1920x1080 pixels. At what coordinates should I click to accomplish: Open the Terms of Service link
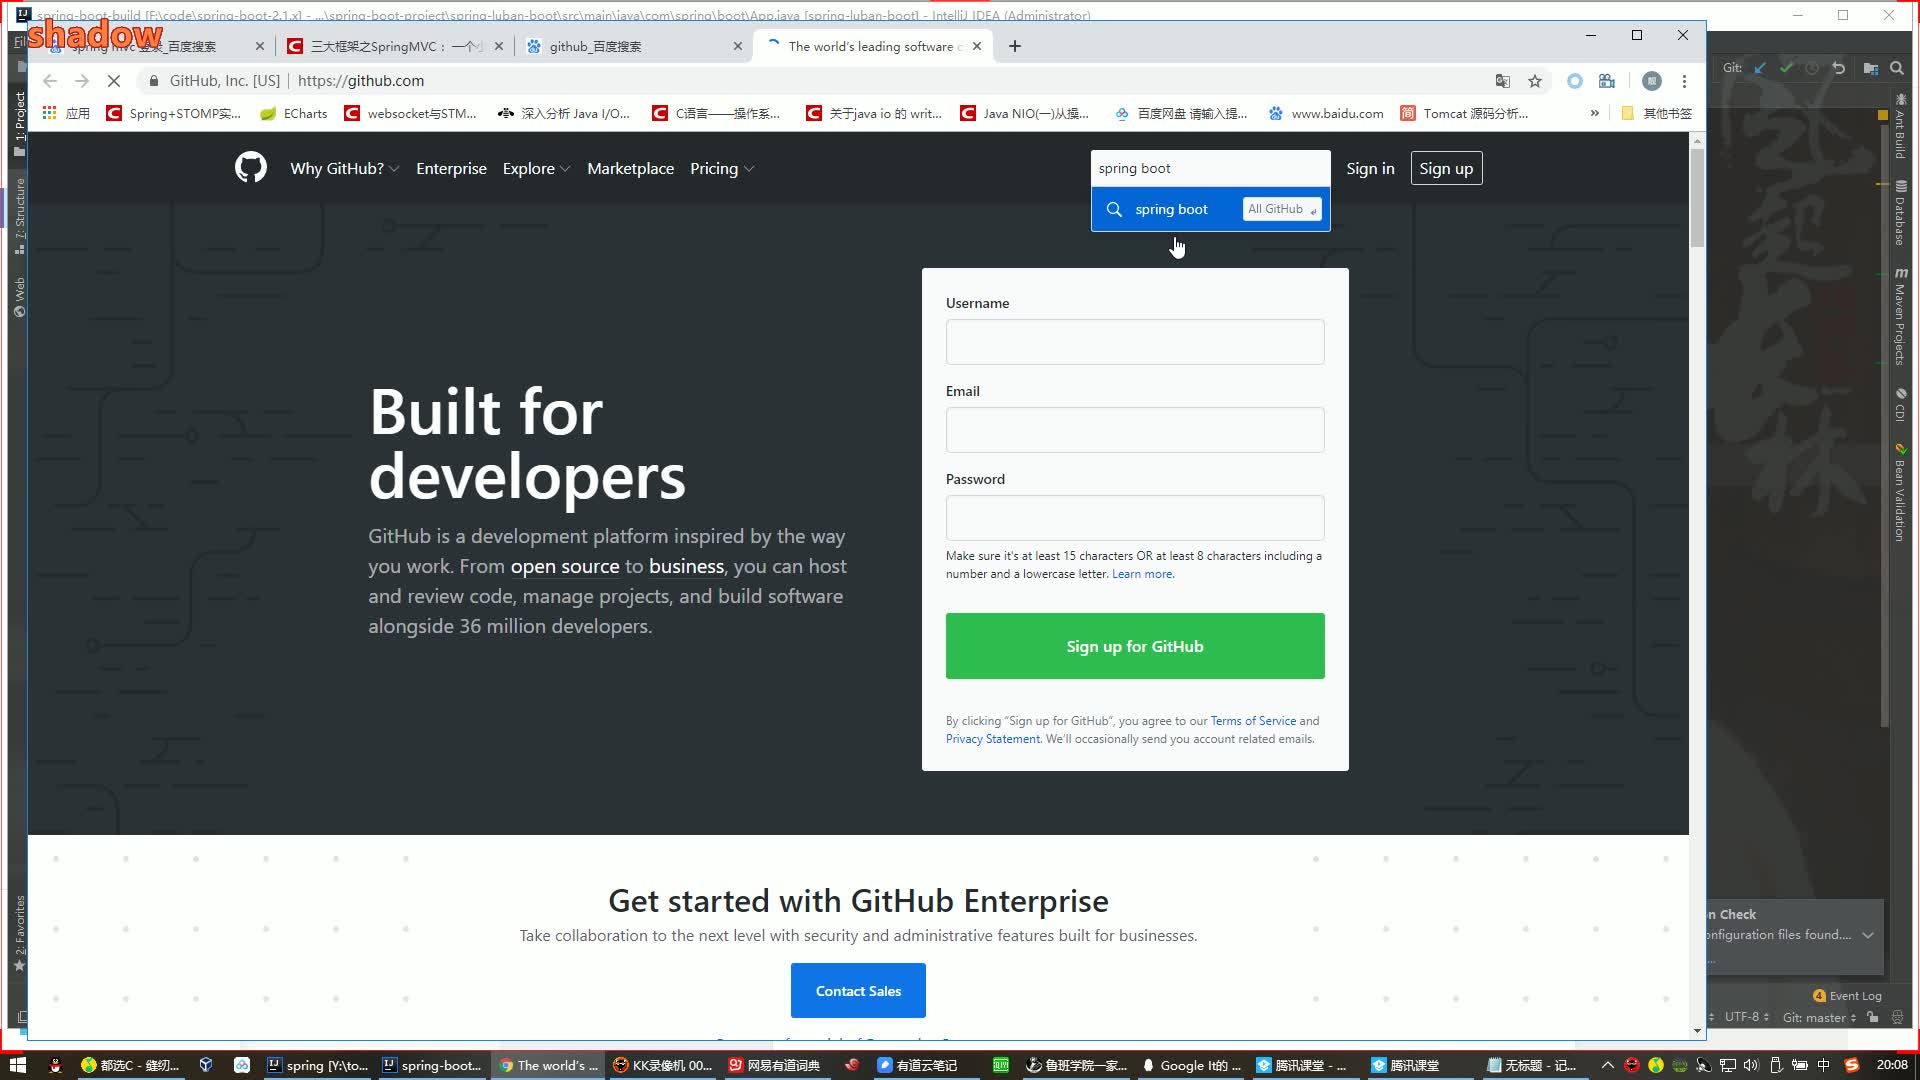pos(1253,721)
